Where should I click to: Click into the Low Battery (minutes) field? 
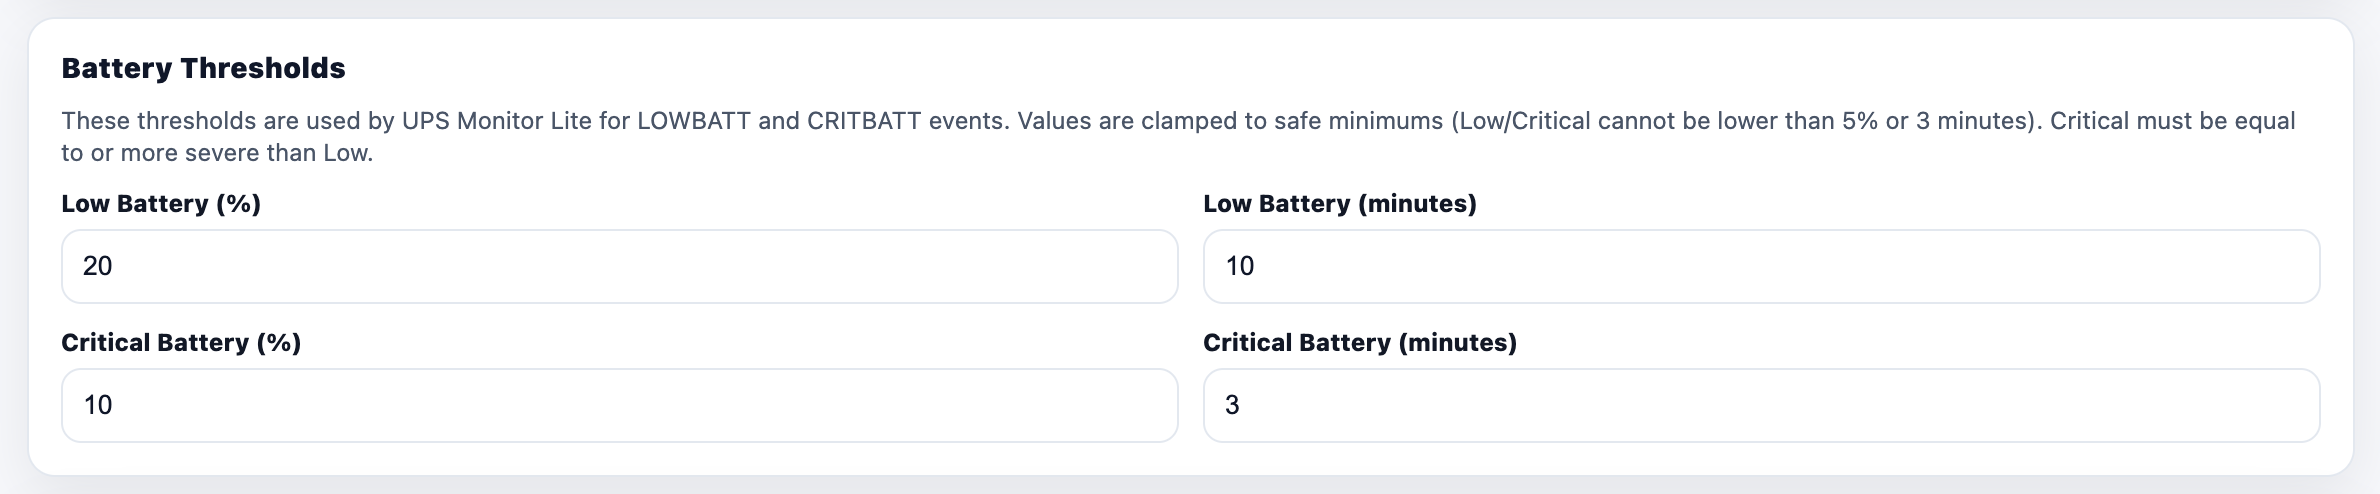coord(1760,266)
